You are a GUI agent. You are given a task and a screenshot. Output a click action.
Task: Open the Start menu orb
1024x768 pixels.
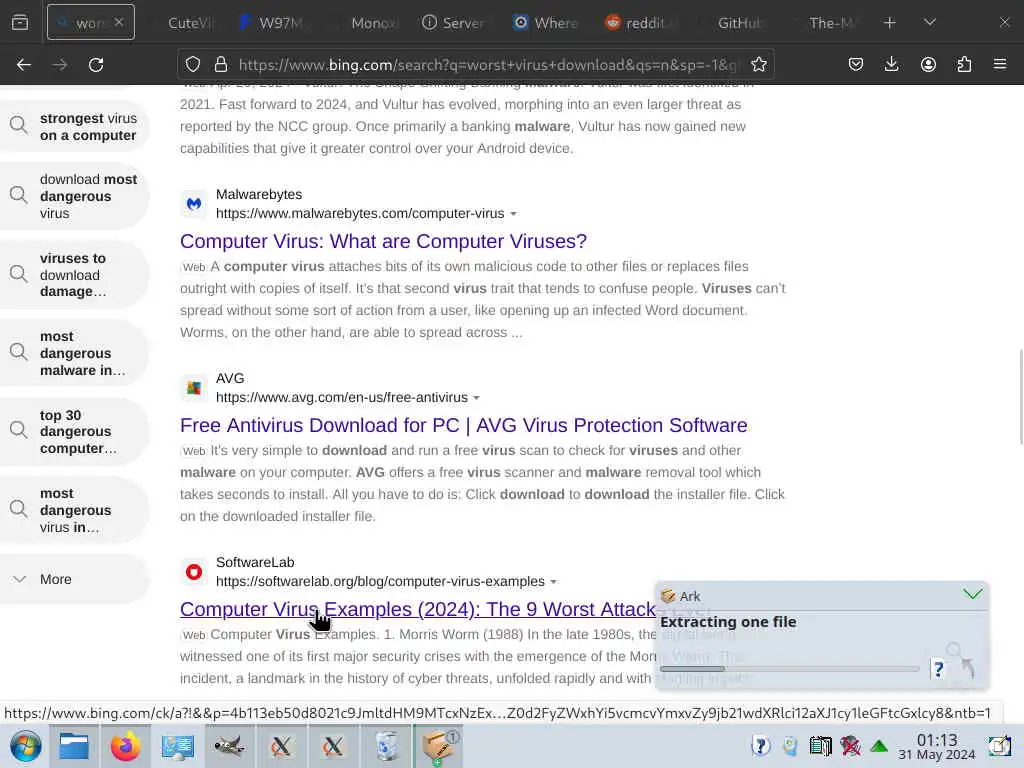click(x=26, y=746)
